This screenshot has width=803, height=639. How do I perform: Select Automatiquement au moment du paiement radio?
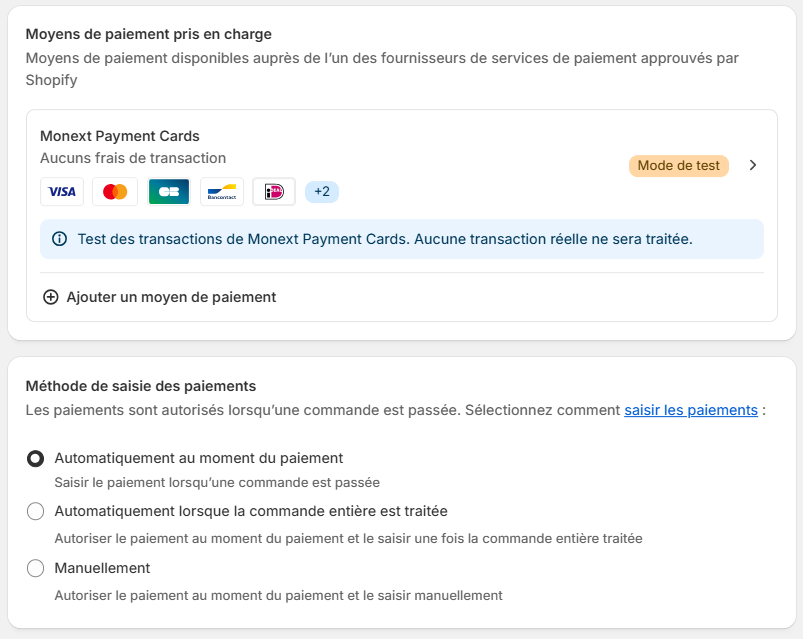35,458
